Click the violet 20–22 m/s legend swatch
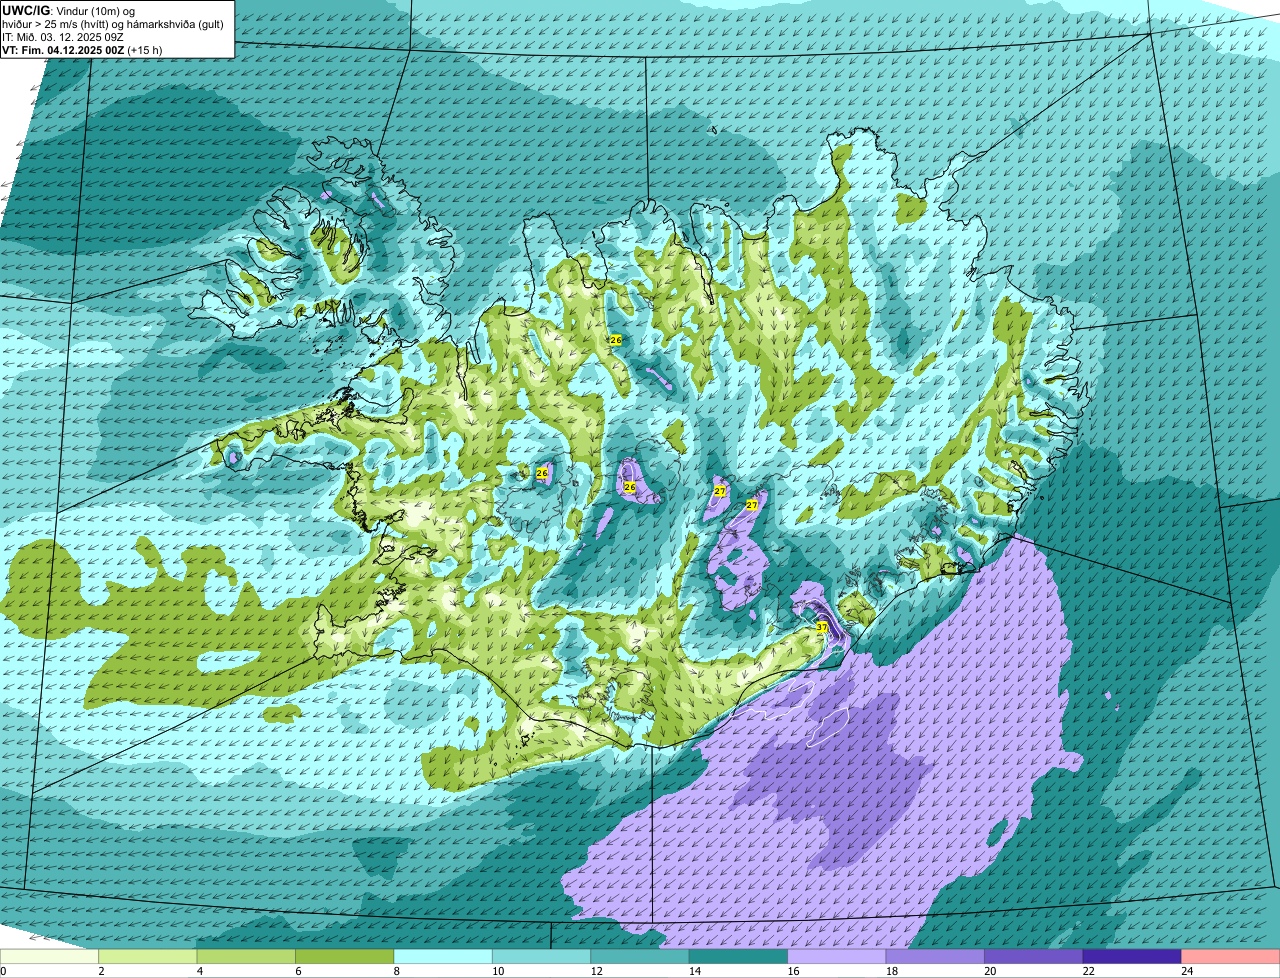The image size is (1280, 978). click(1034, 957)
